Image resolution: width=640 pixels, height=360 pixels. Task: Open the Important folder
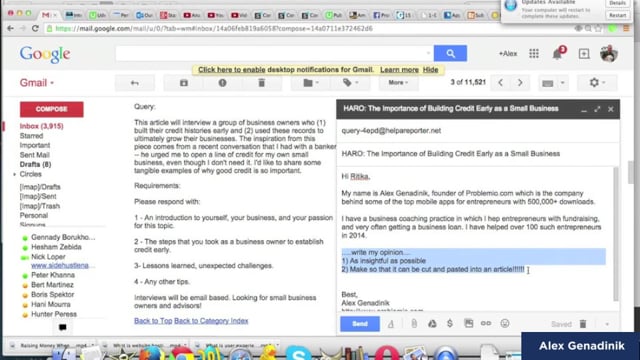35,145
